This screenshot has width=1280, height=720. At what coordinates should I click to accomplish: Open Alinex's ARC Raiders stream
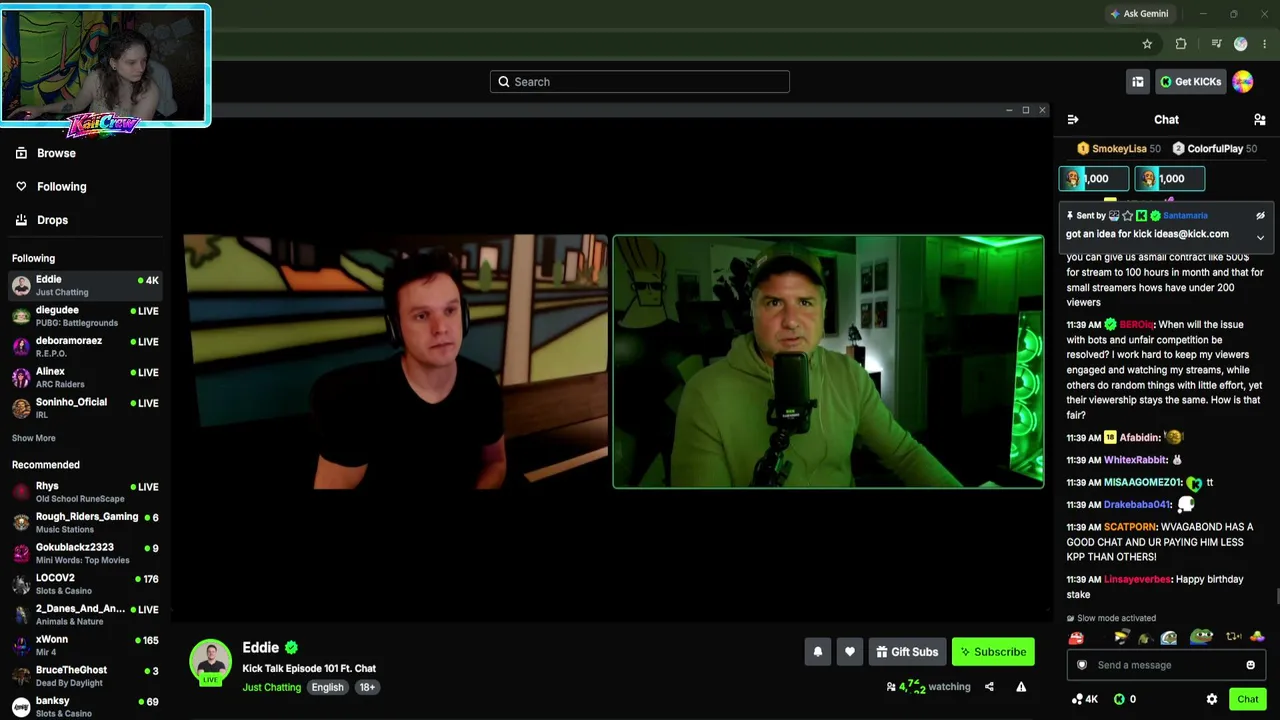coord(85,377)
